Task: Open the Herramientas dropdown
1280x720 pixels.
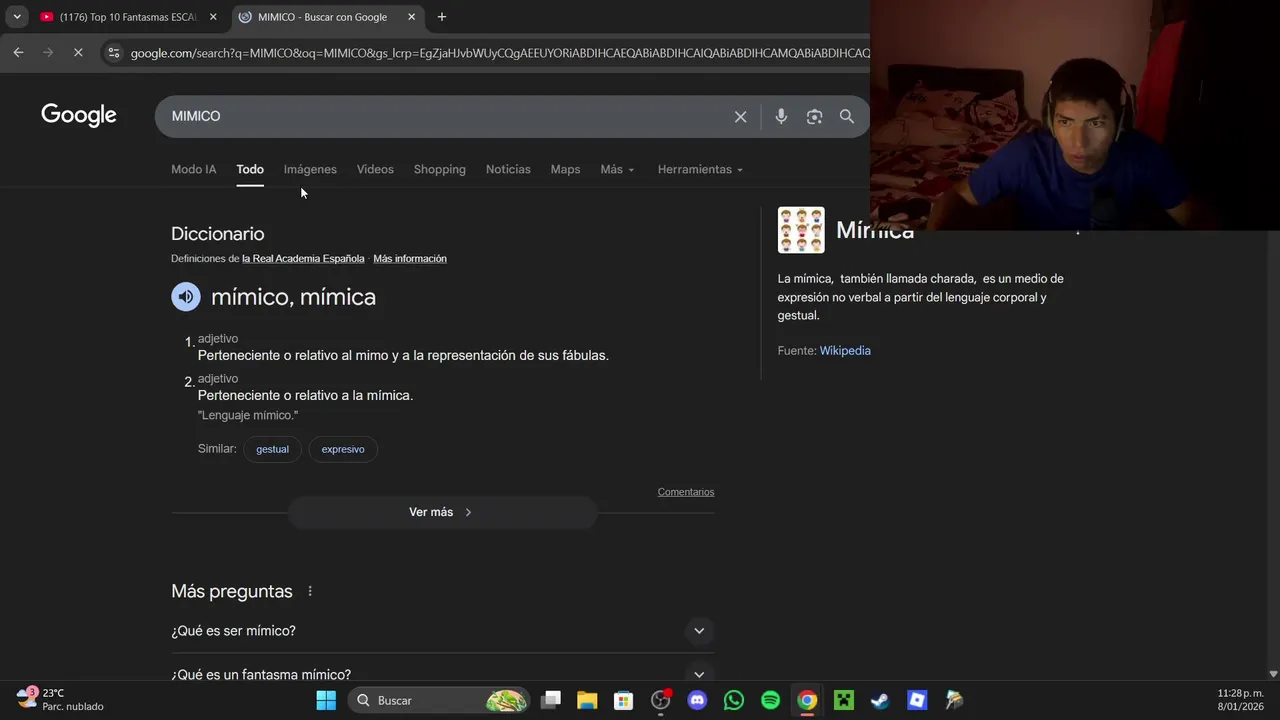Action: [x=700, y=170]
